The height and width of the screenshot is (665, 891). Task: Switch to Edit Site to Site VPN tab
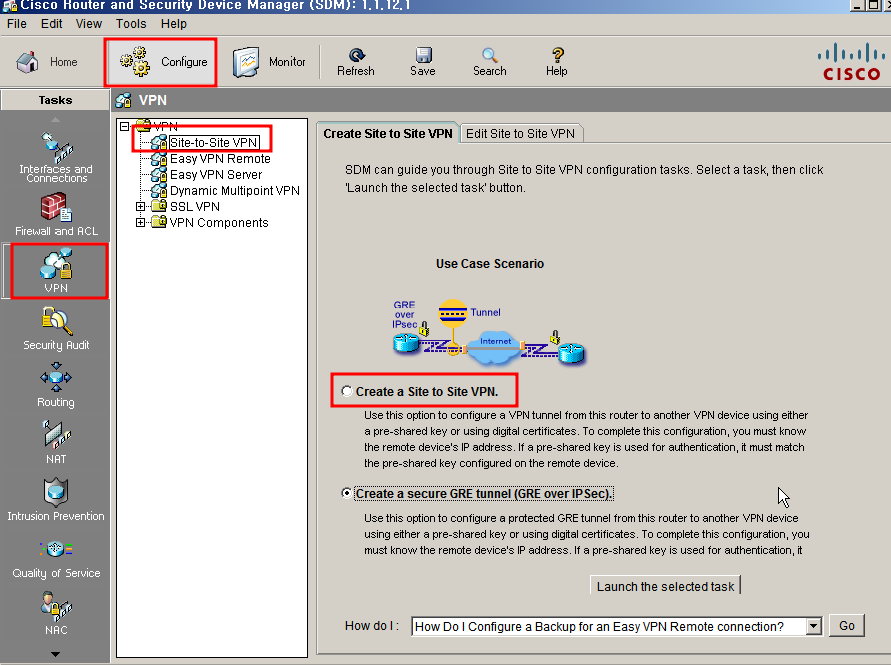click(521, 134)
